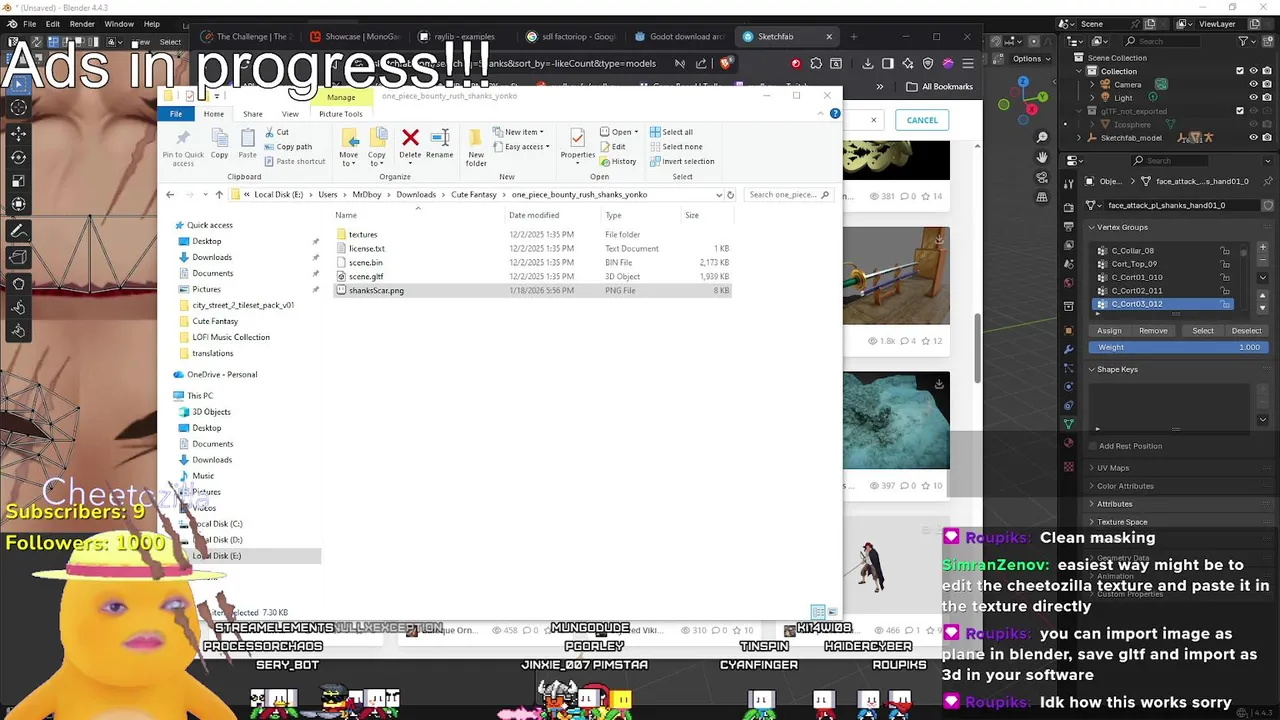The width and height of the screenshot is (1280, 720).
Task: Click the Blender perspective/orthographic grid icon
Action: point(1042,197)
